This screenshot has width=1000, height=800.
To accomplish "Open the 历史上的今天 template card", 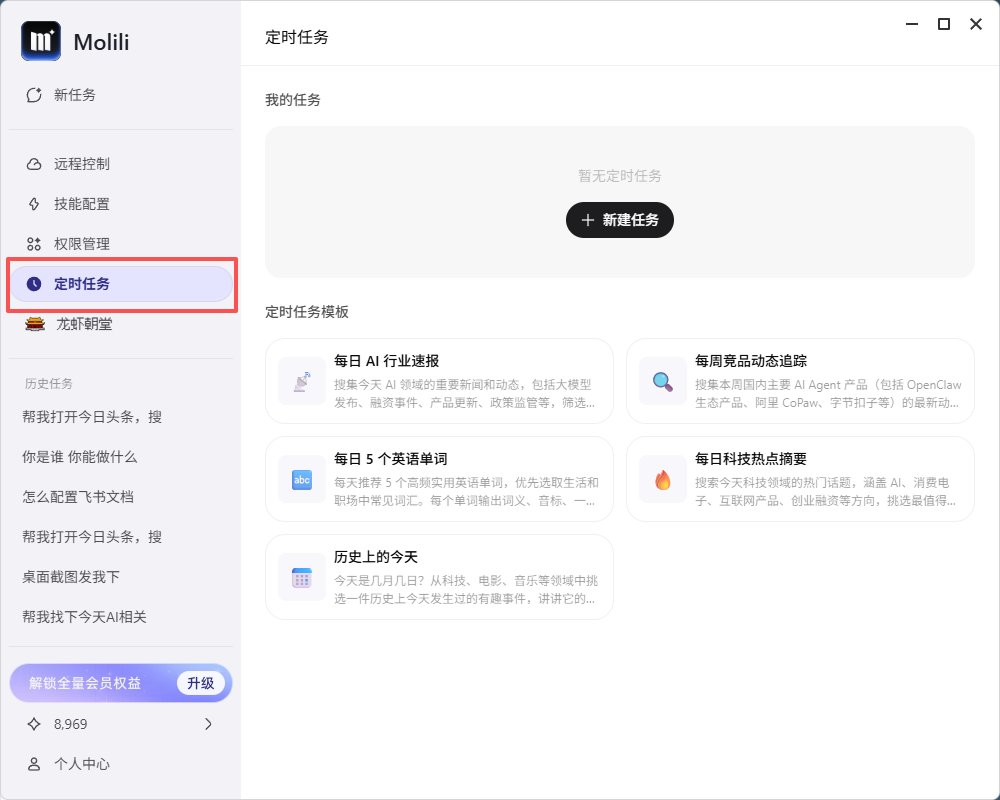I will click(440, 577).
